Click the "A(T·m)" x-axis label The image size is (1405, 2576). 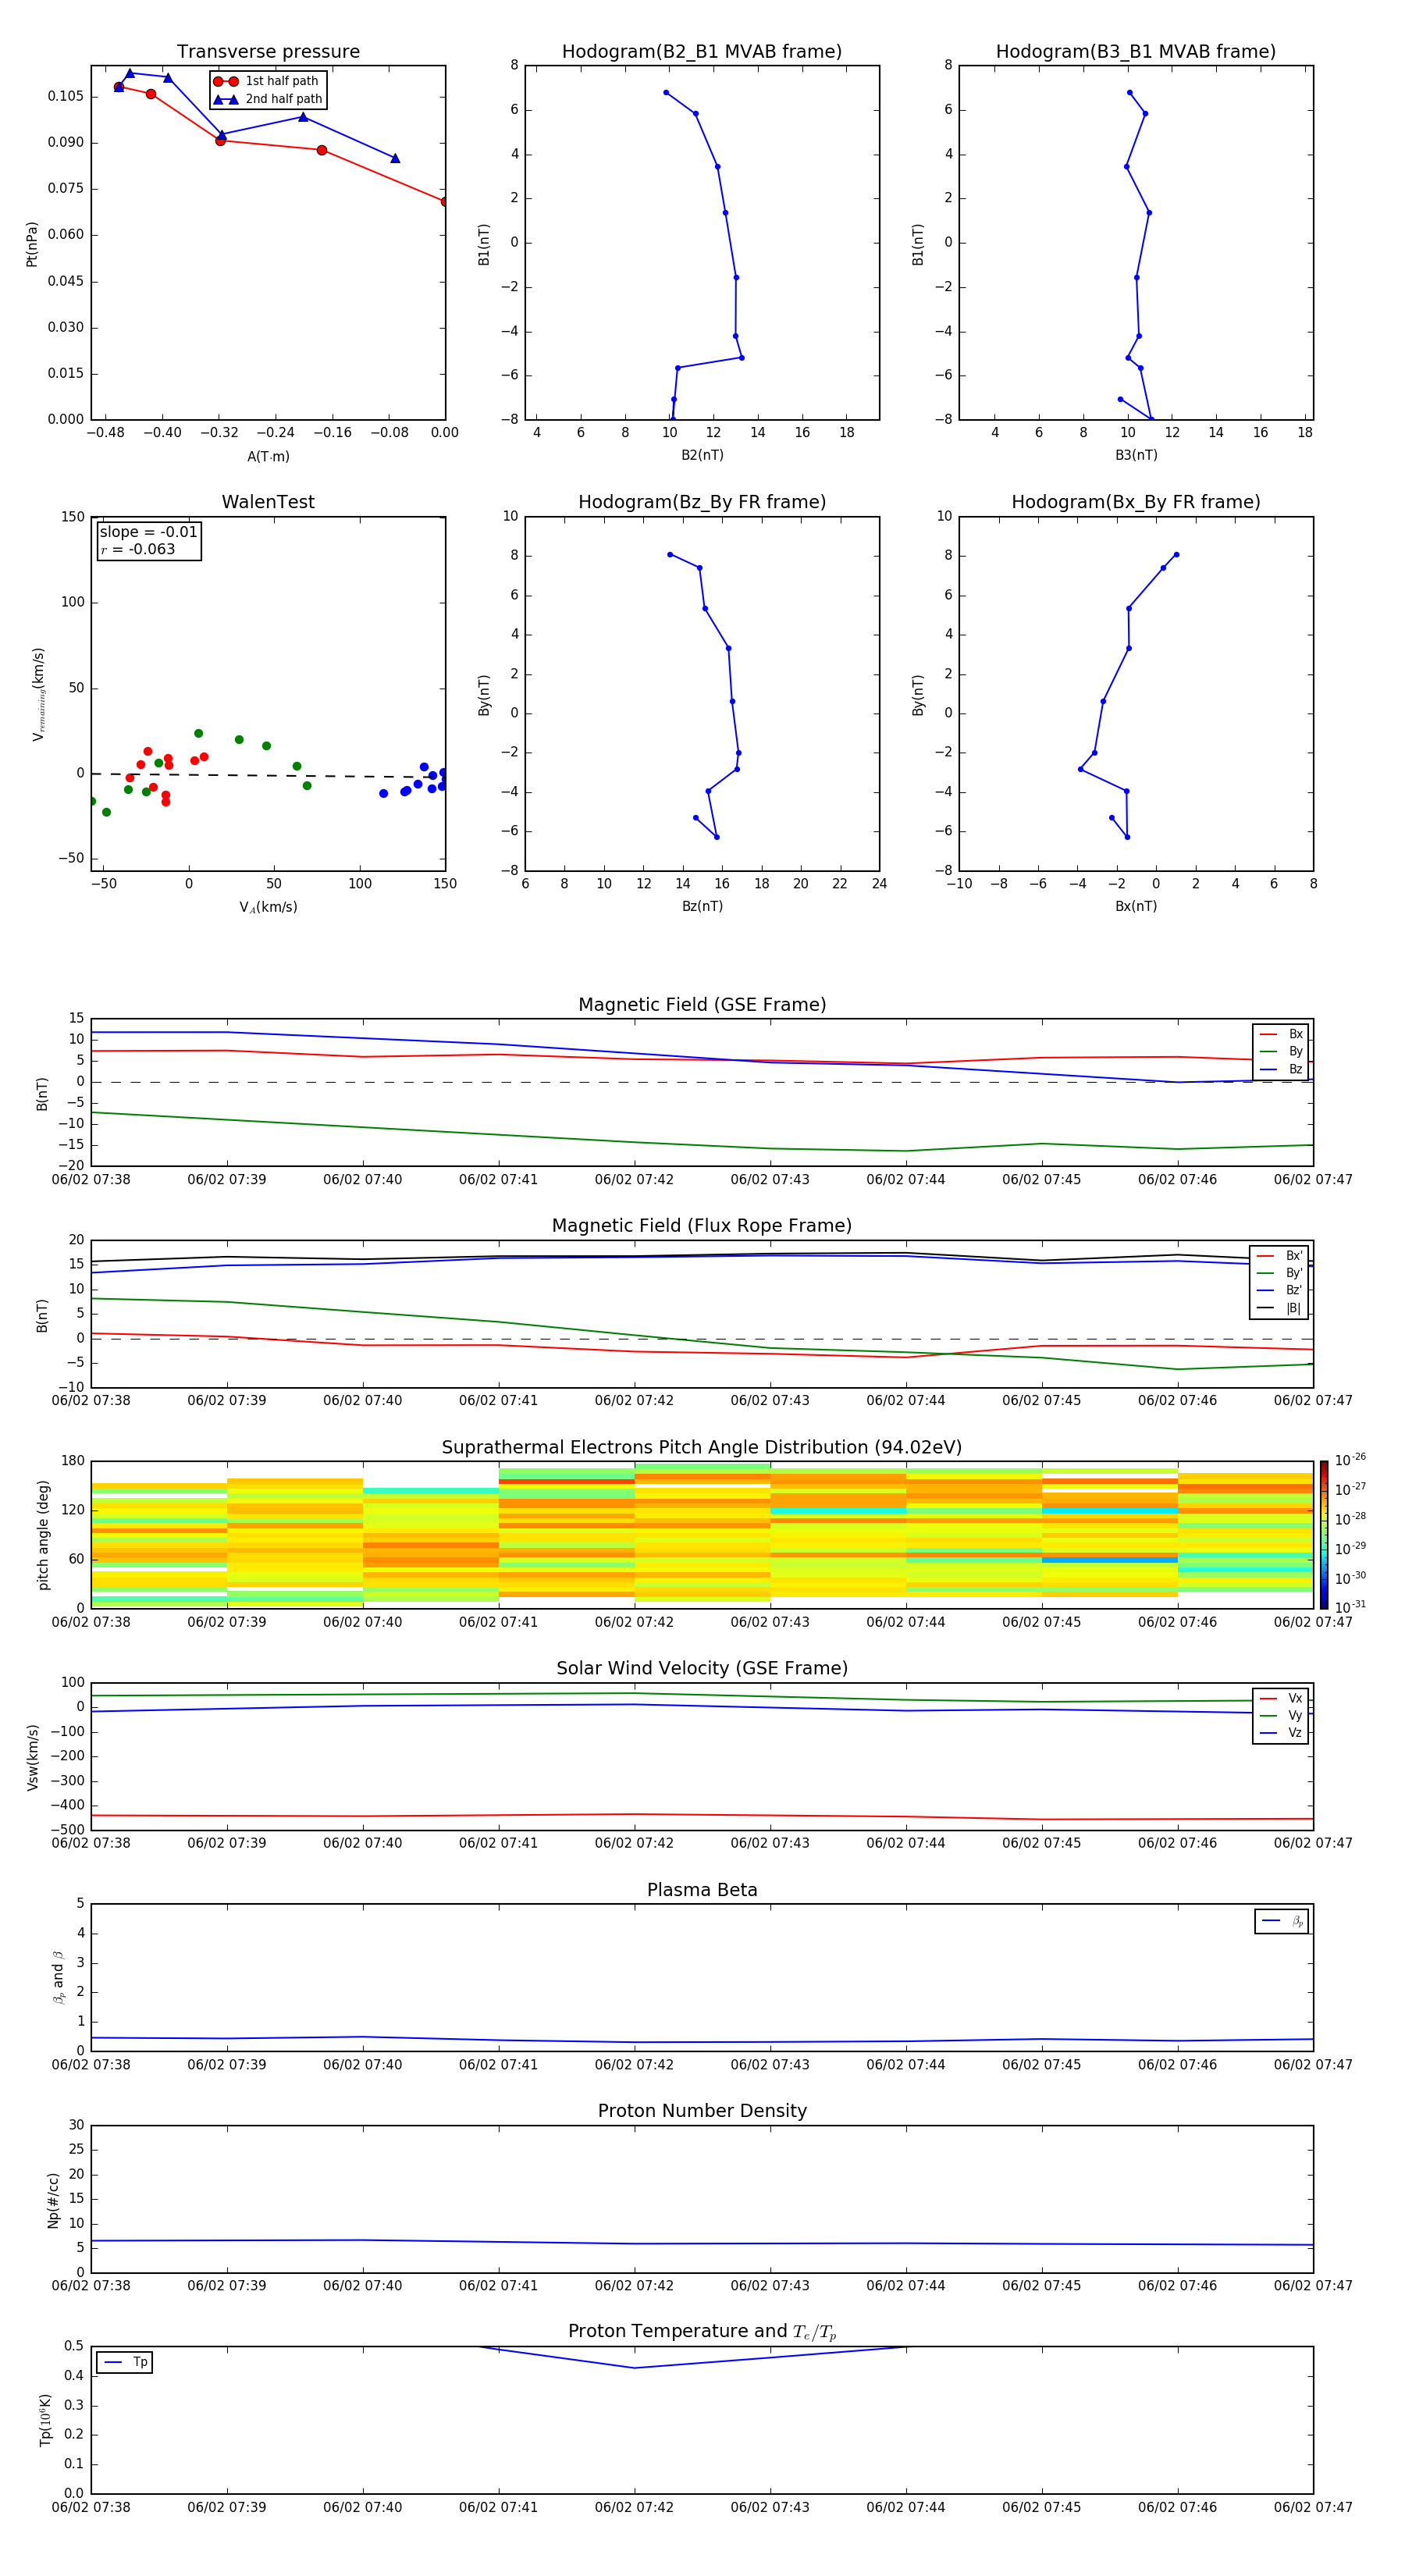coord(268,456)
